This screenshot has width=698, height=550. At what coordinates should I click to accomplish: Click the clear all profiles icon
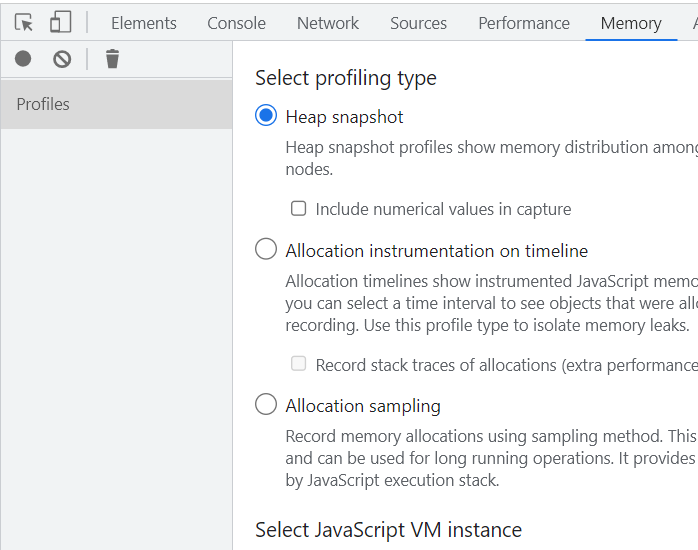62,59
